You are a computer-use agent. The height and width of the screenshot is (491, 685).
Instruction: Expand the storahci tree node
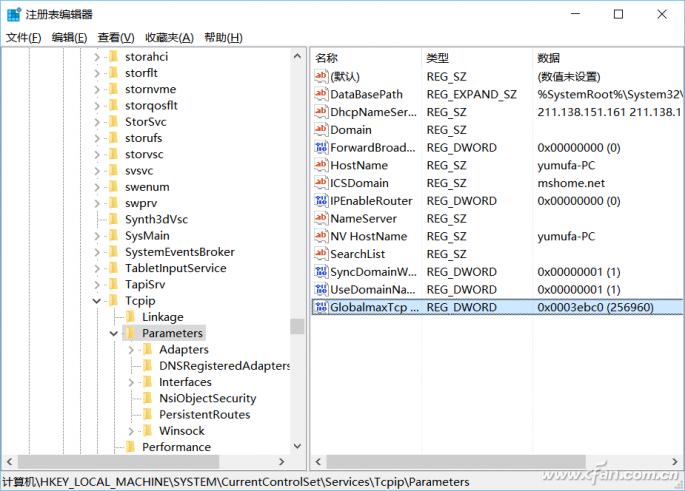[97, 57]
